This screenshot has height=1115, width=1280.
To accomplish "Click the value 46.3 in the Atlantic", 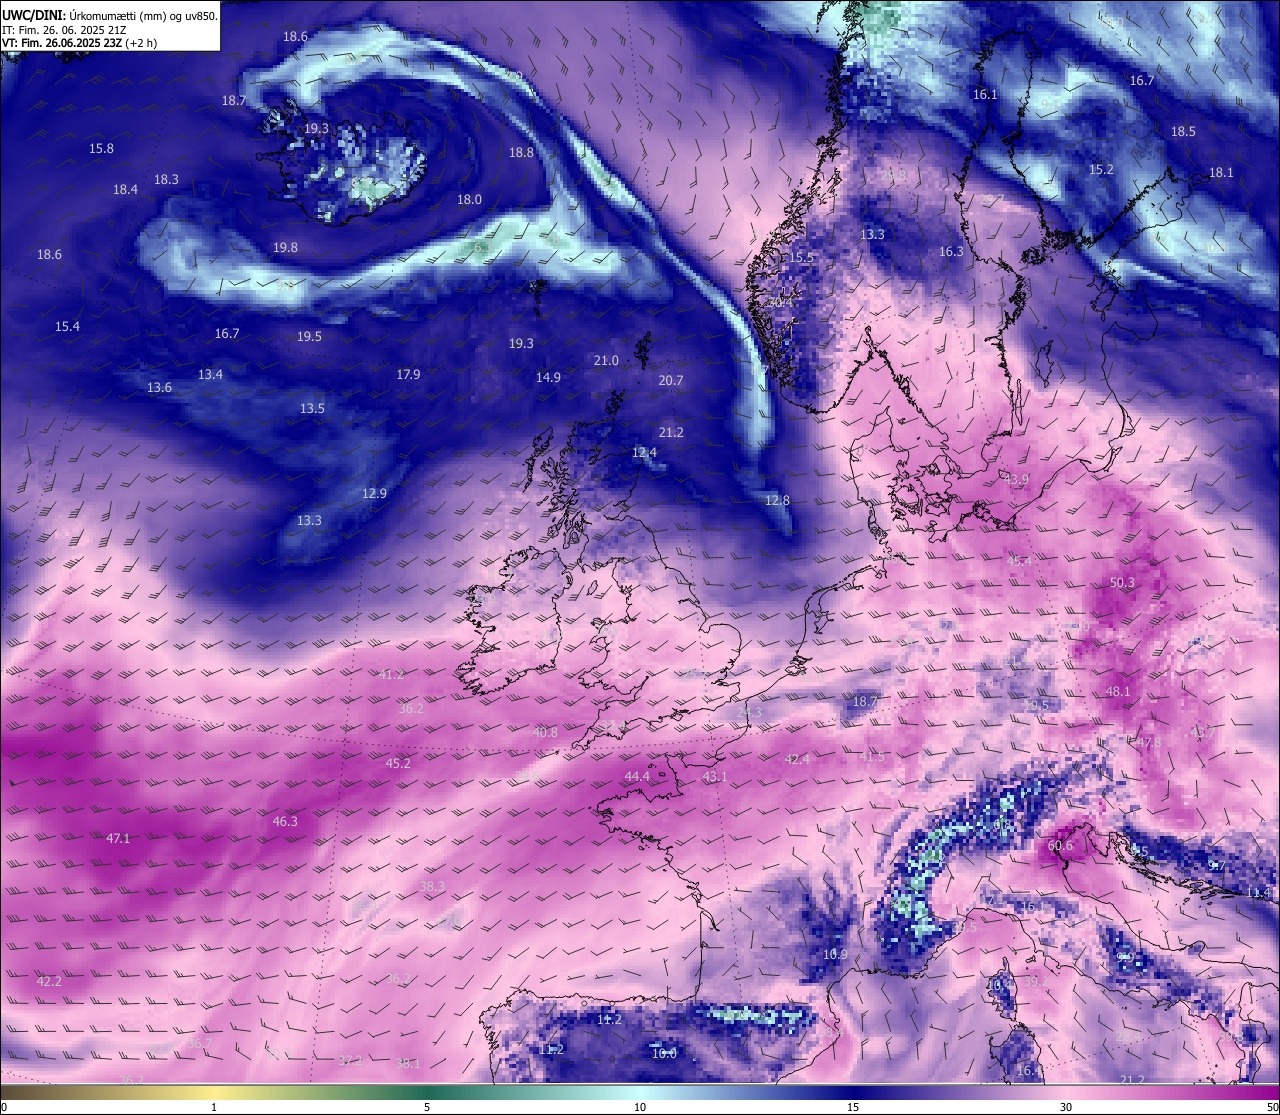I will [x=285, y=821].
